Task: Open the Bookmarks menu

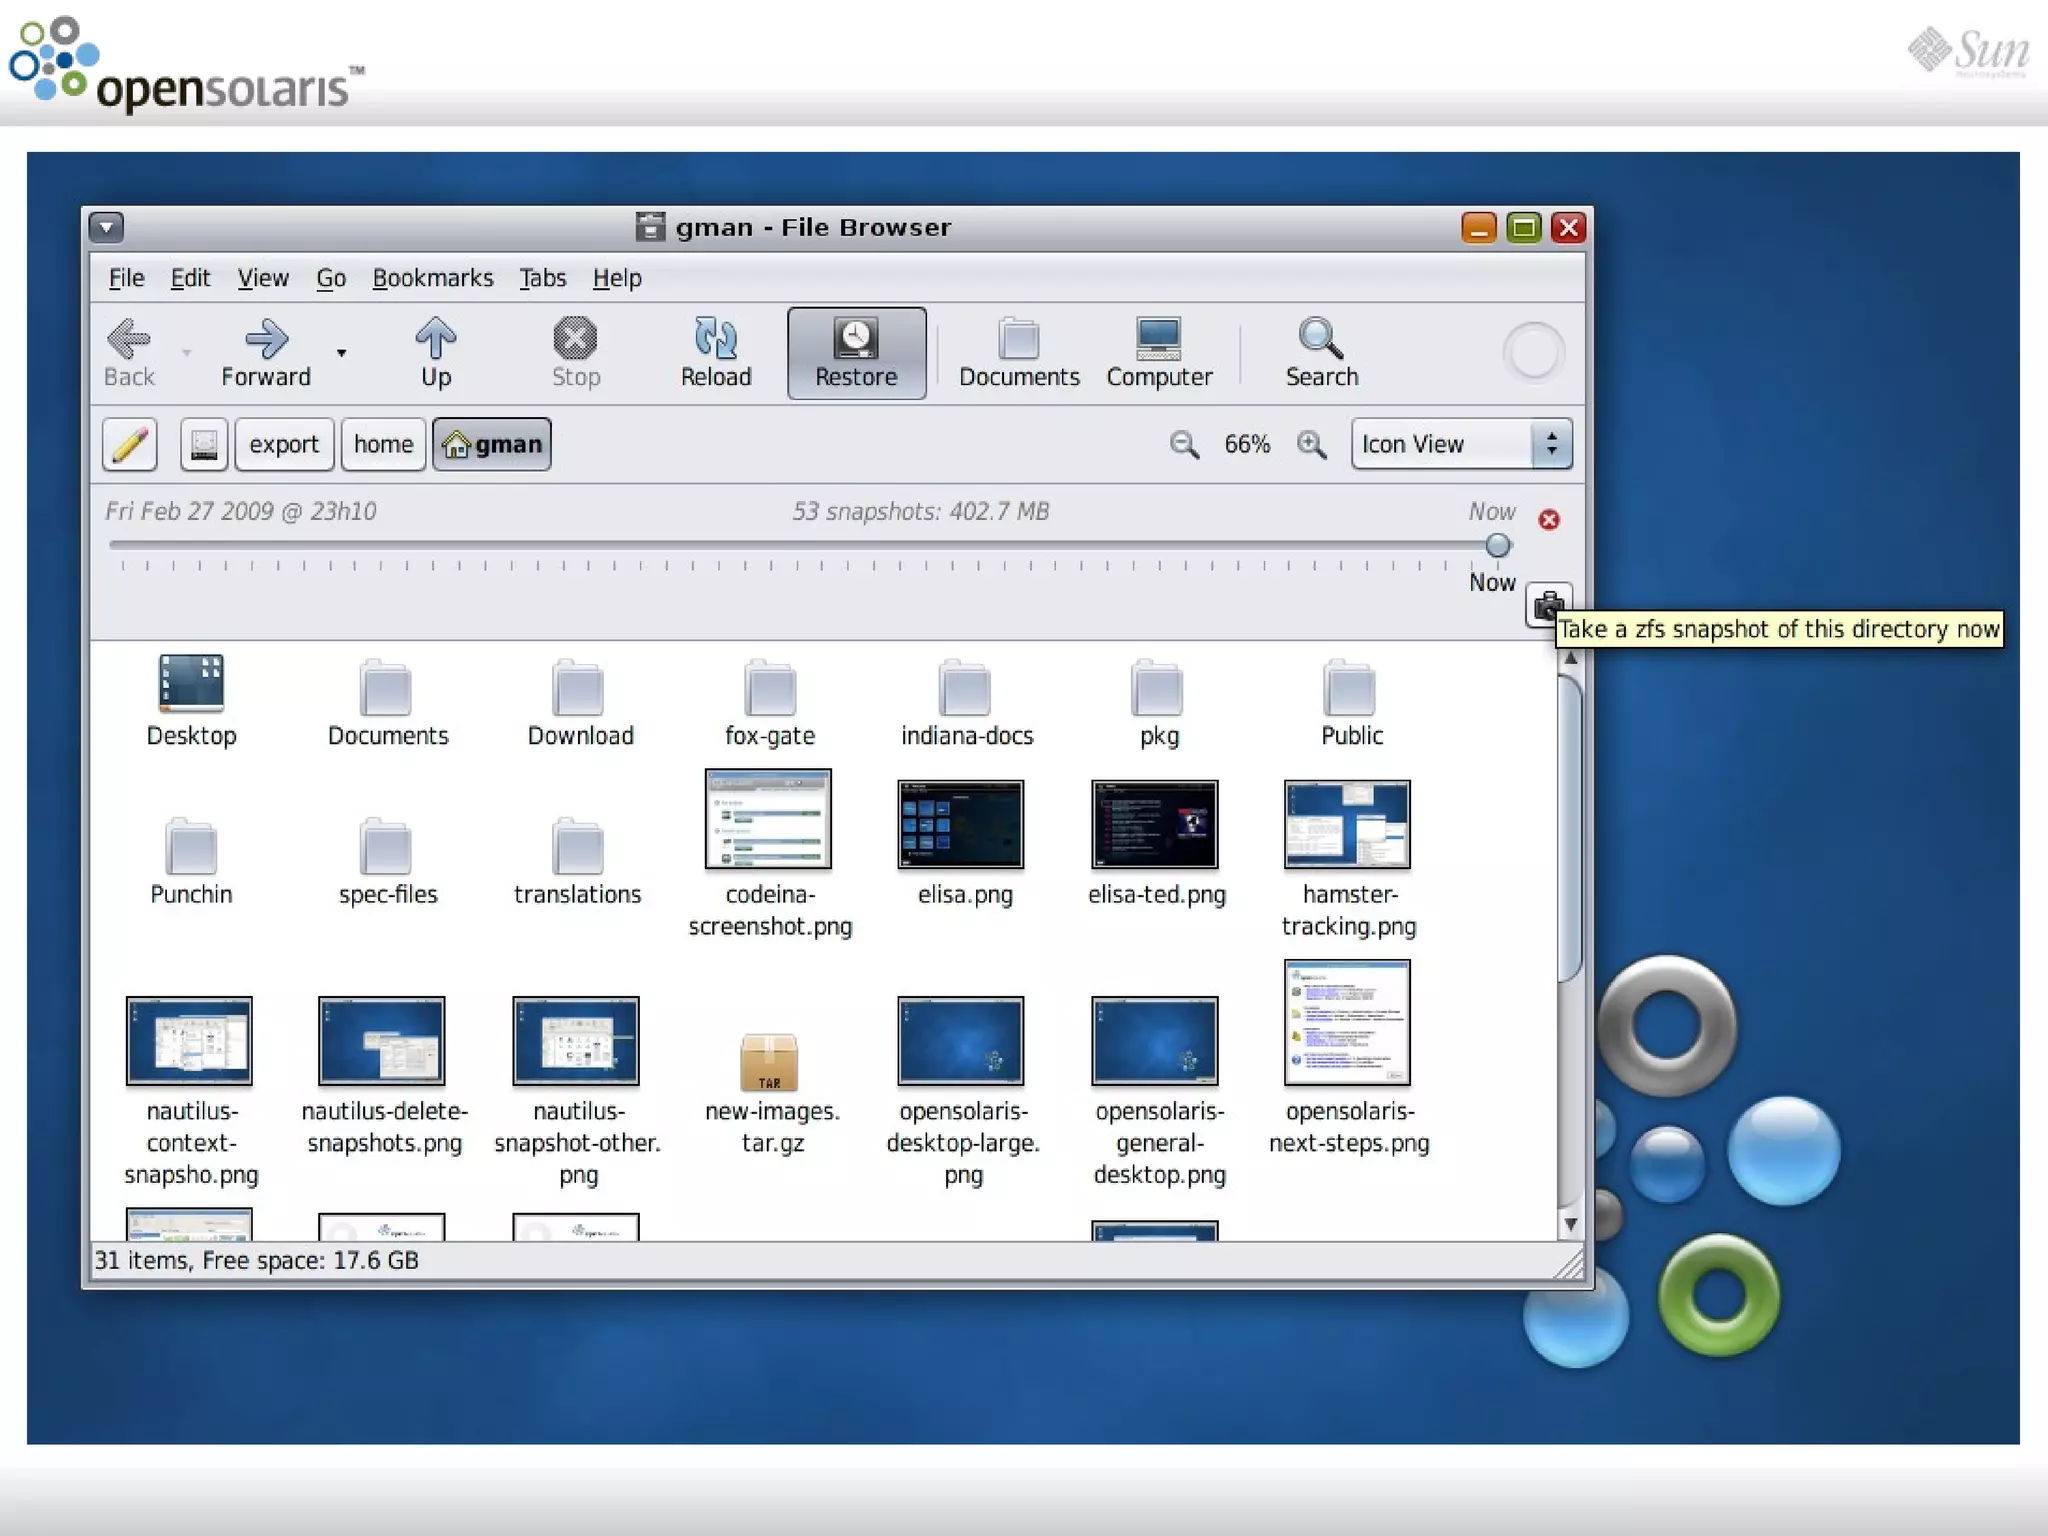Action: coord(432,278)
